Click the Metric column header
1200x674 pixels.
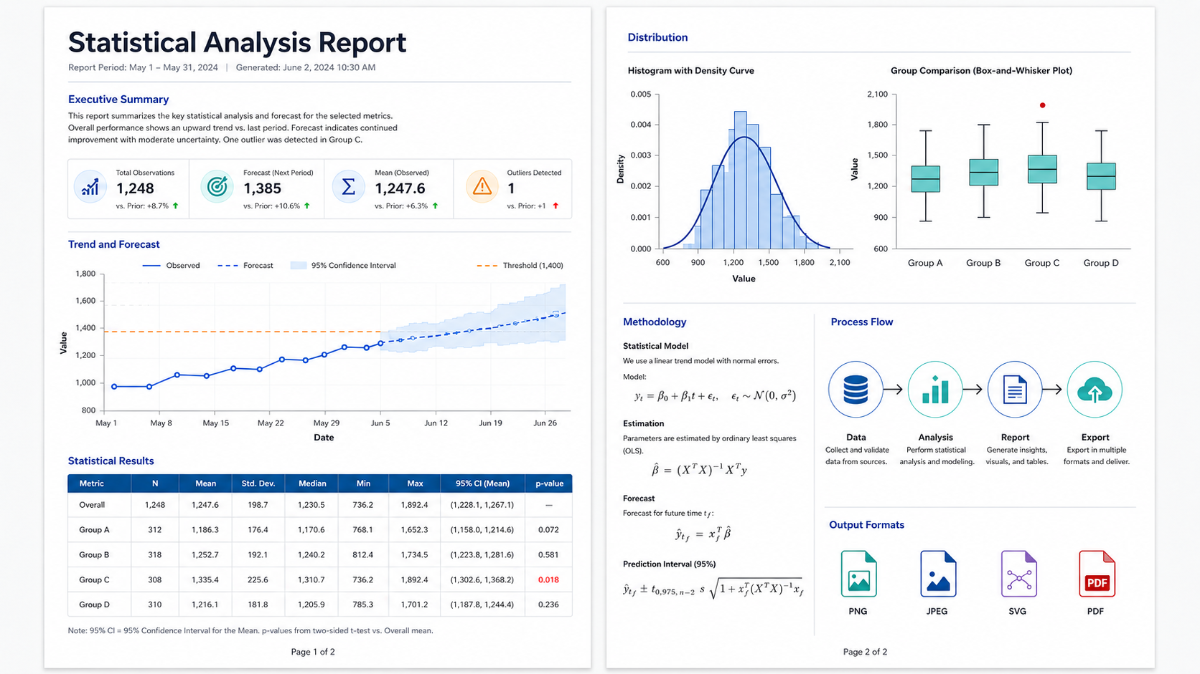pyautogui.click(x=92, y=483)
